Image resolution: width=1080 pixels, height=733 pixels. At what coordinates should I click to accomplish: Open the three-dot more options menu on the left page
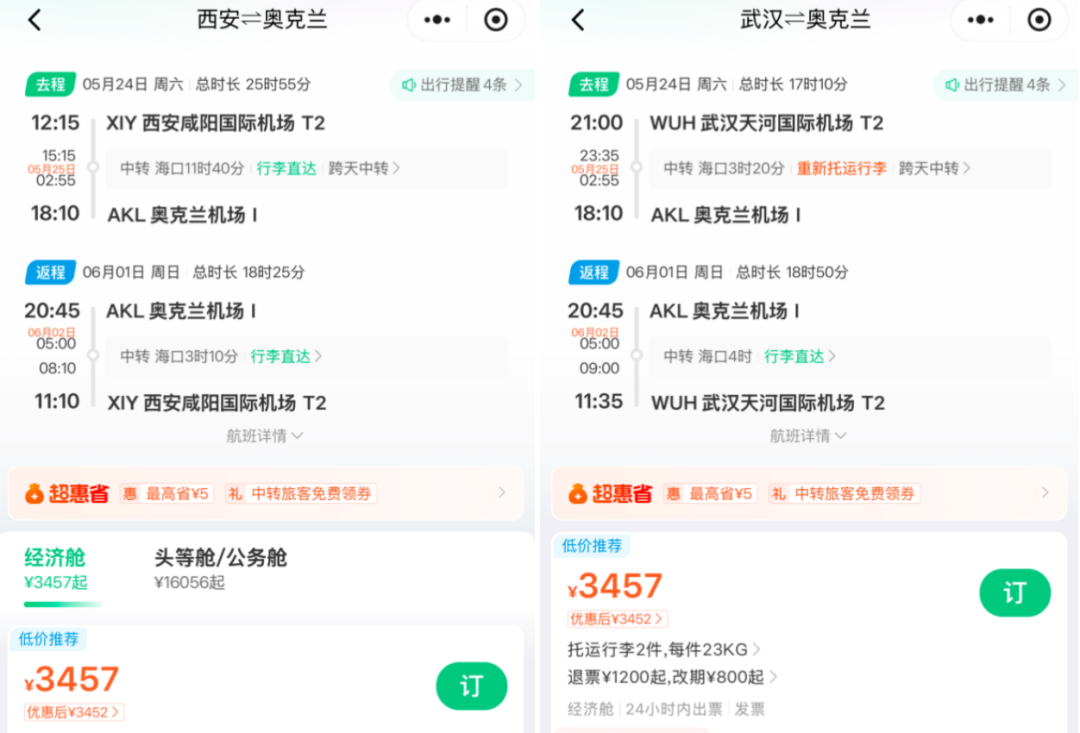coord(437,19)
